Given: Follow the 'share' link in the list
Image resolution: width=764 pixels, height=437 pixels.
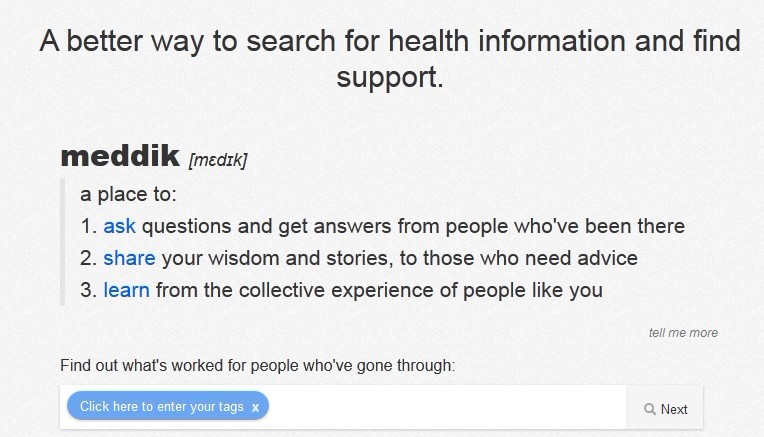Looking at the screenshot, I should (129, 258).
